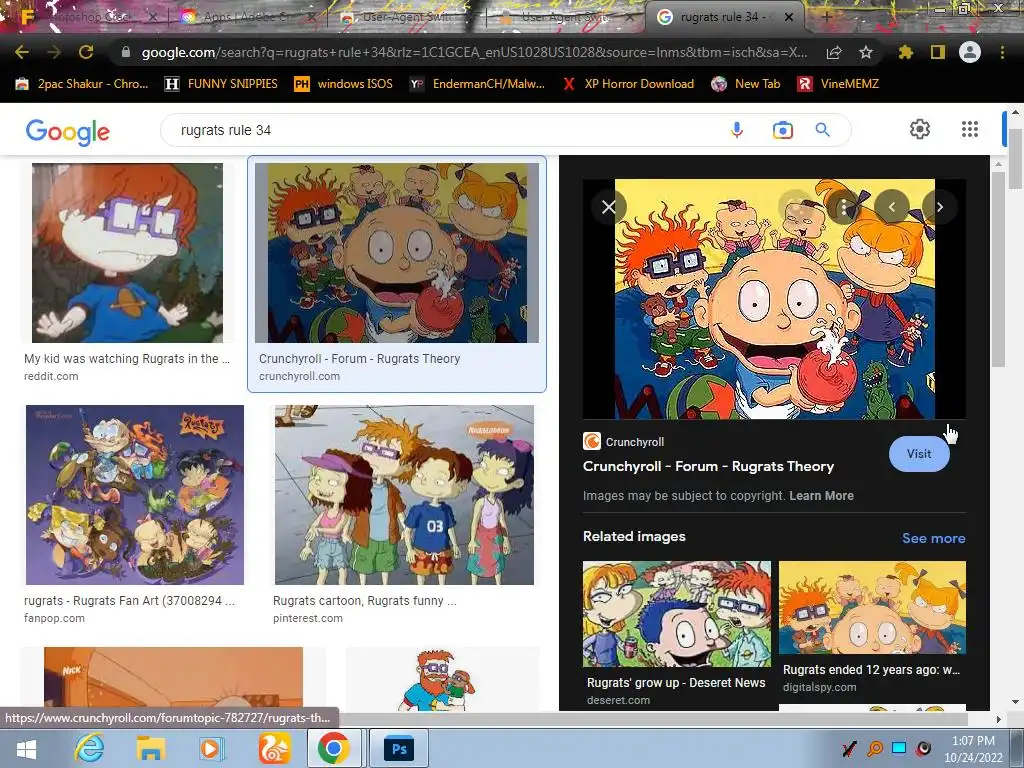Screen dimensions: 1024x768
Task: Switch to the Apps | Adobe tab
Action: [245, 17]
